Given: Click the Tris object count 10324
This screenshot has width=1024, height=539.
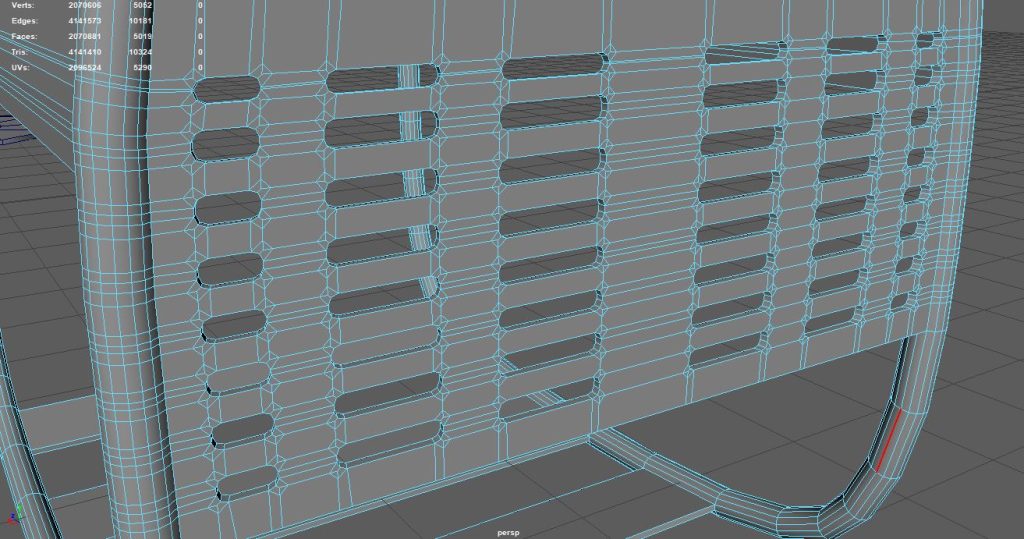Looking at the screenshot, I should 140,52.
